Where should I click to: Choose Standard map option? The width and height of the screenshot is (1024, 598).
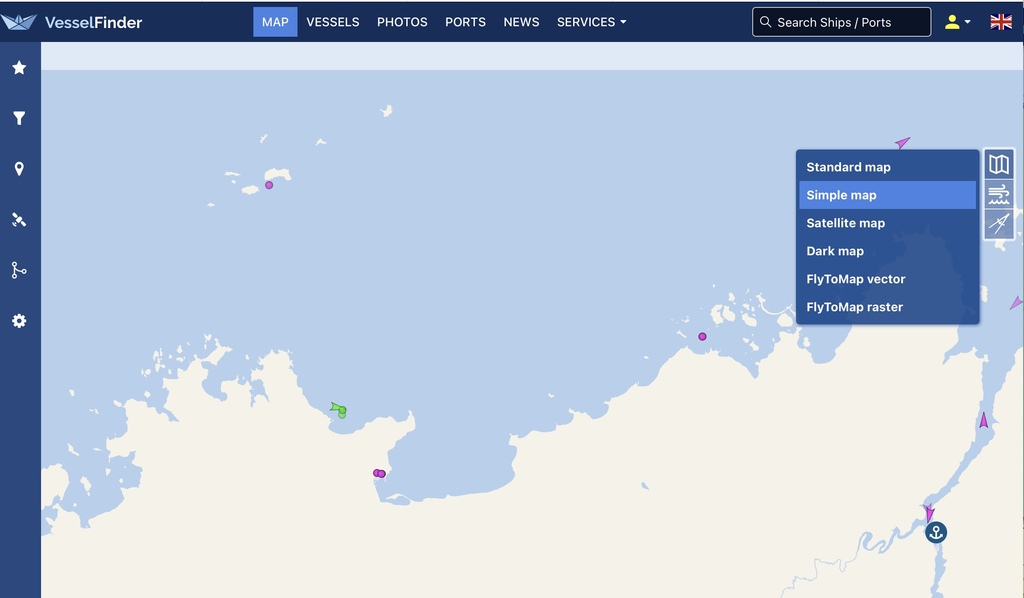(888, 167)
